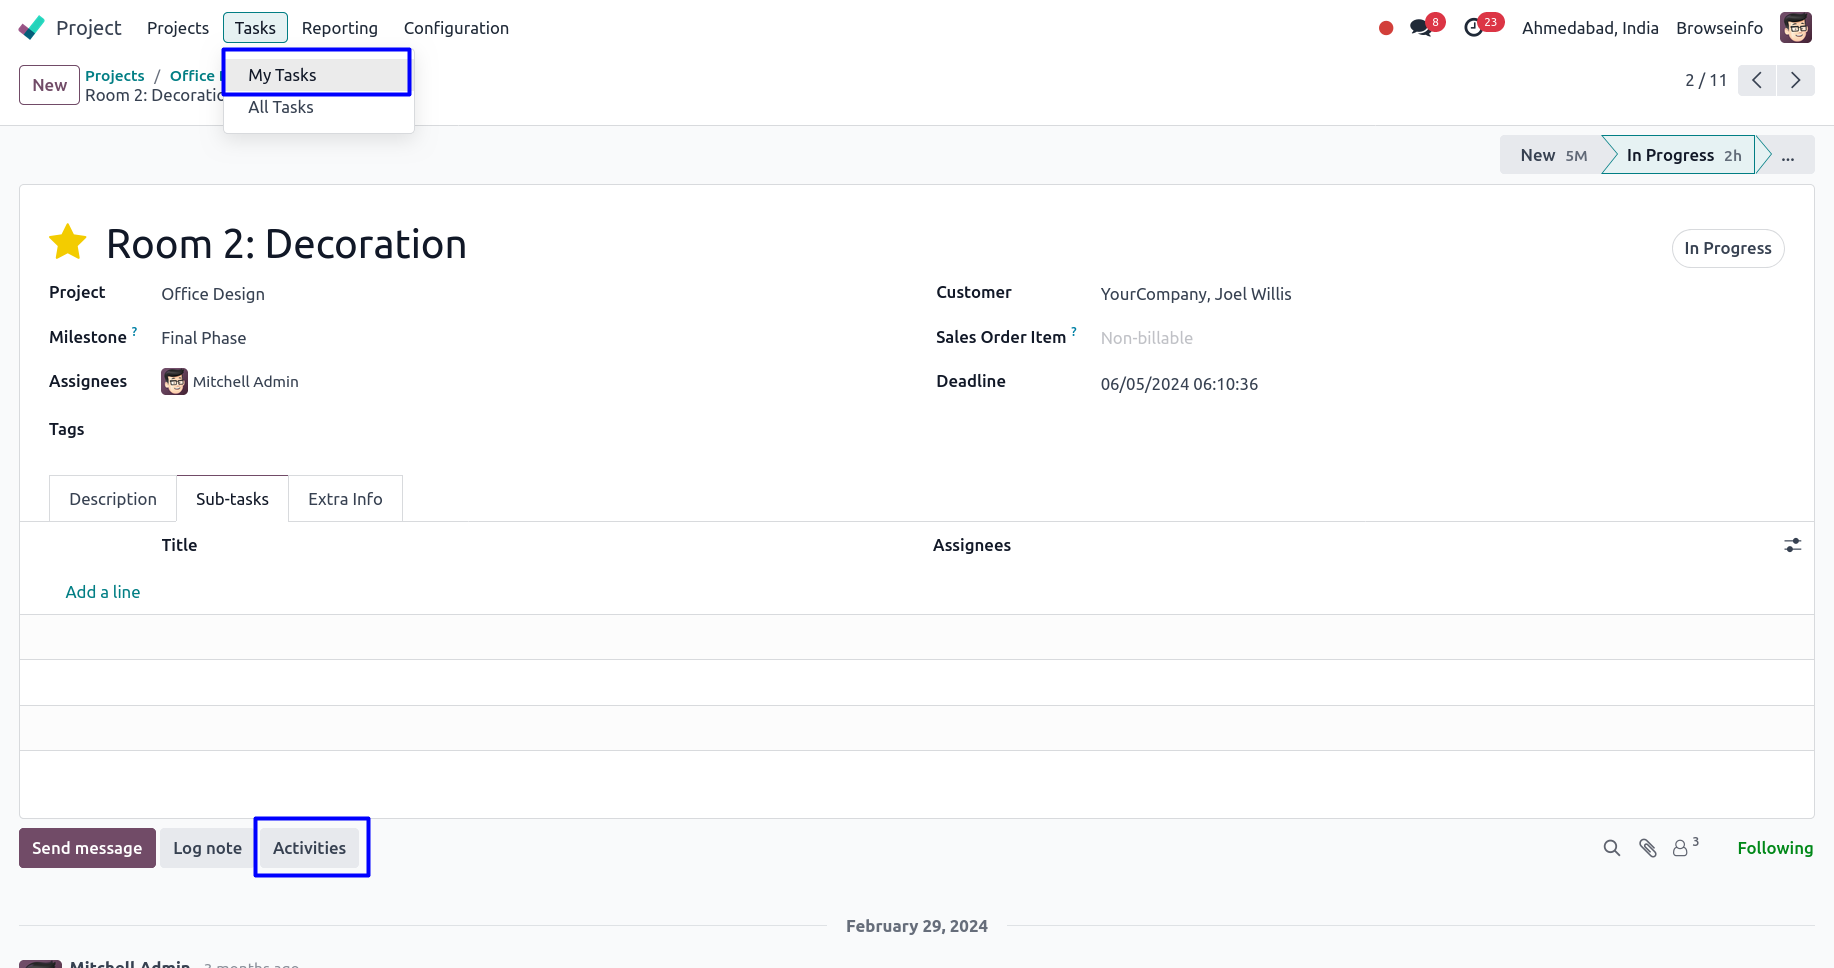Show followers list icon
The width and height of the screenshot is (1834, 968).
point(1682,848)
